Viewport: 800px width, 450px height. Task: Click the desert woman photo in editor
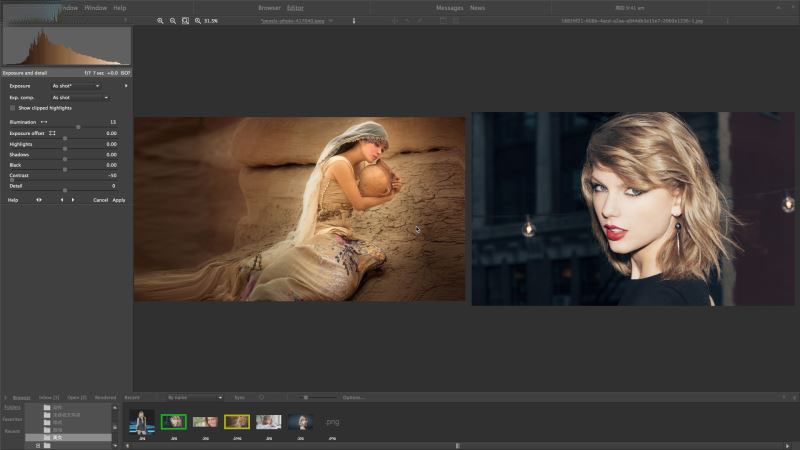299,209
